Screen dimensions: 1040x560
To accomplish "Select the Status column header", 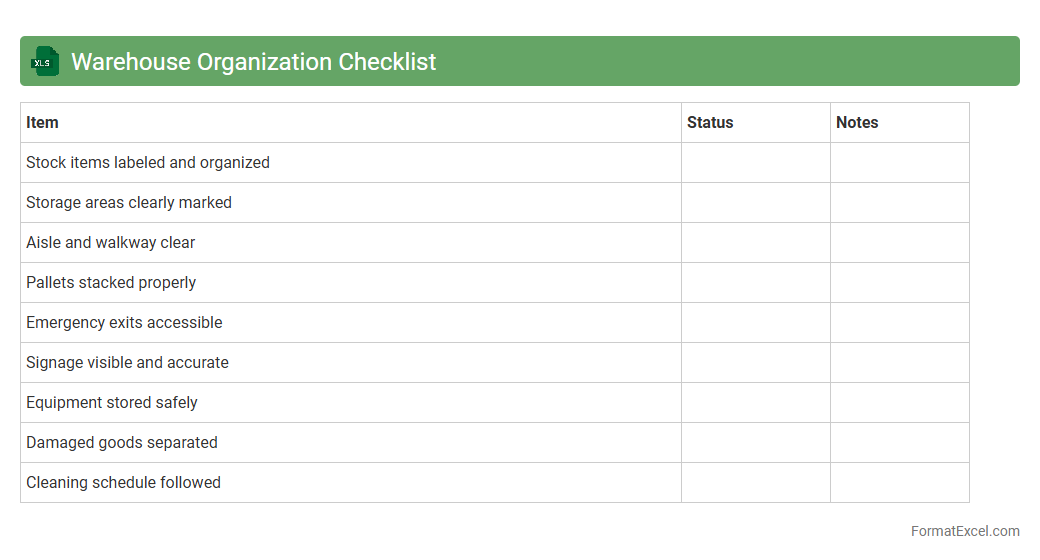I will tap(710, 122).
